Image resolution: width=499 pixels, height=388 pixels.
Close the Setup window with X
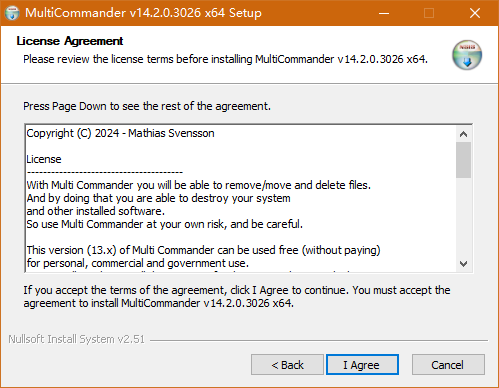click(475, 13)
